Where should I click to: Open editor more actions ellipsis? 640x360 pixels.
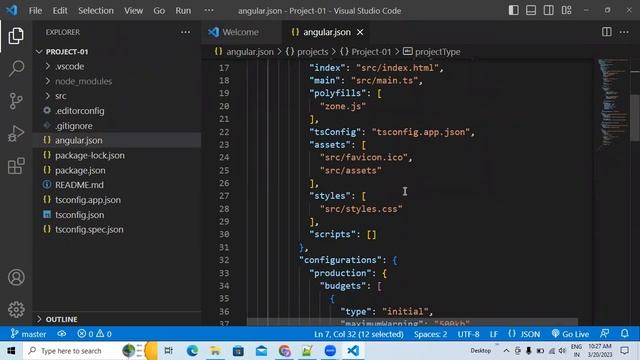624,32
